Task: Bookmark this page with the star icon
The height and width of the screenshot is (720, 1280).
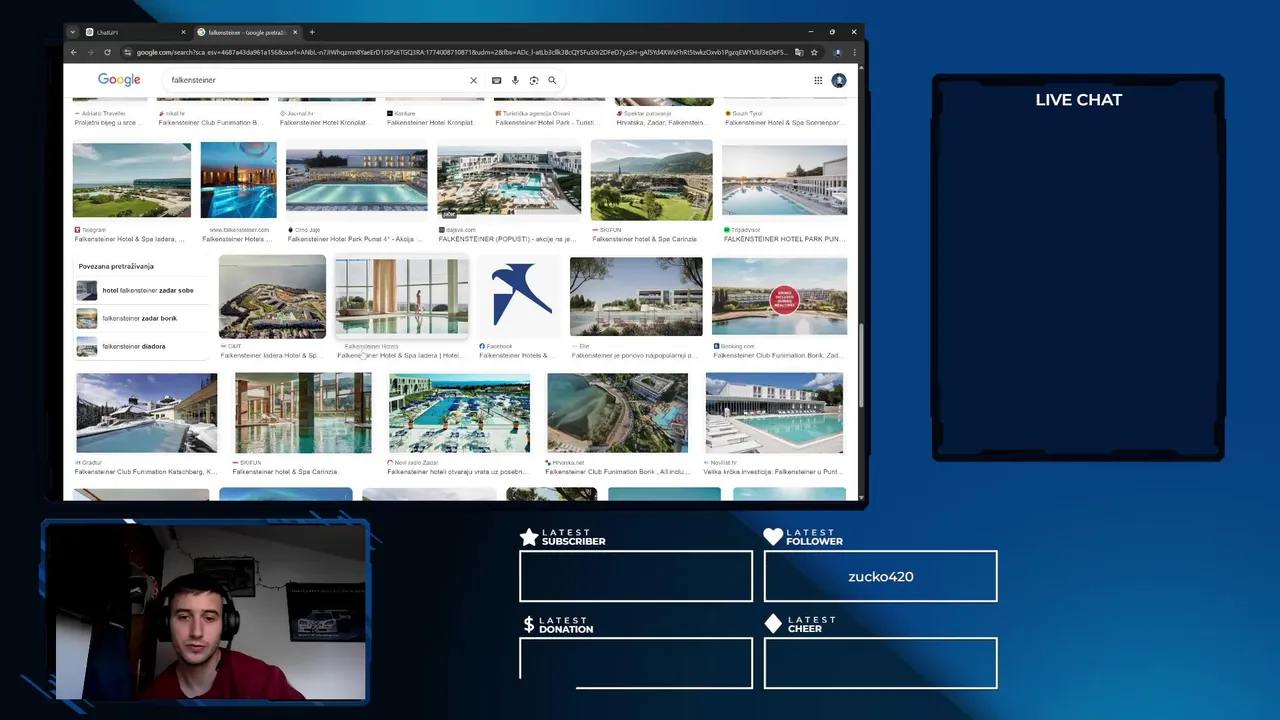Action: click(814, 52)
